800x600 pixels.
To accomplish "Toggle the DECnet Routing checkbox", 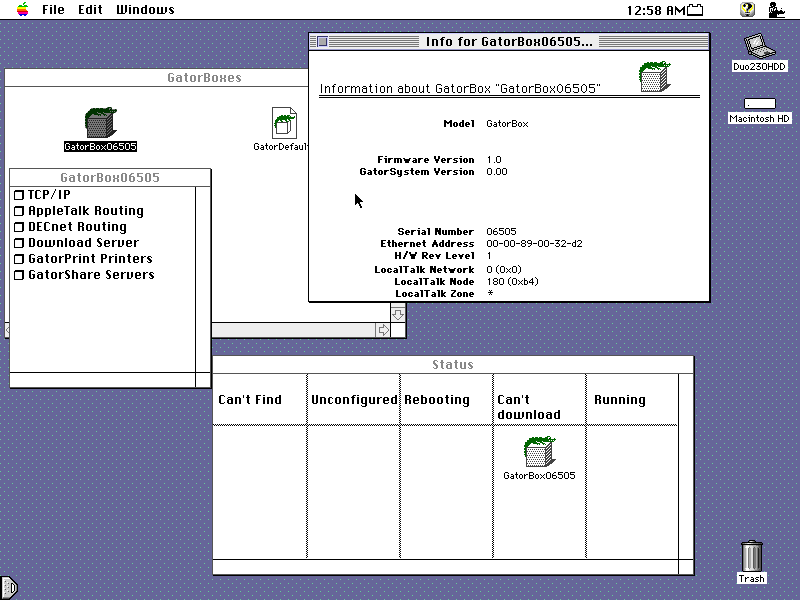I will point(19,227).
